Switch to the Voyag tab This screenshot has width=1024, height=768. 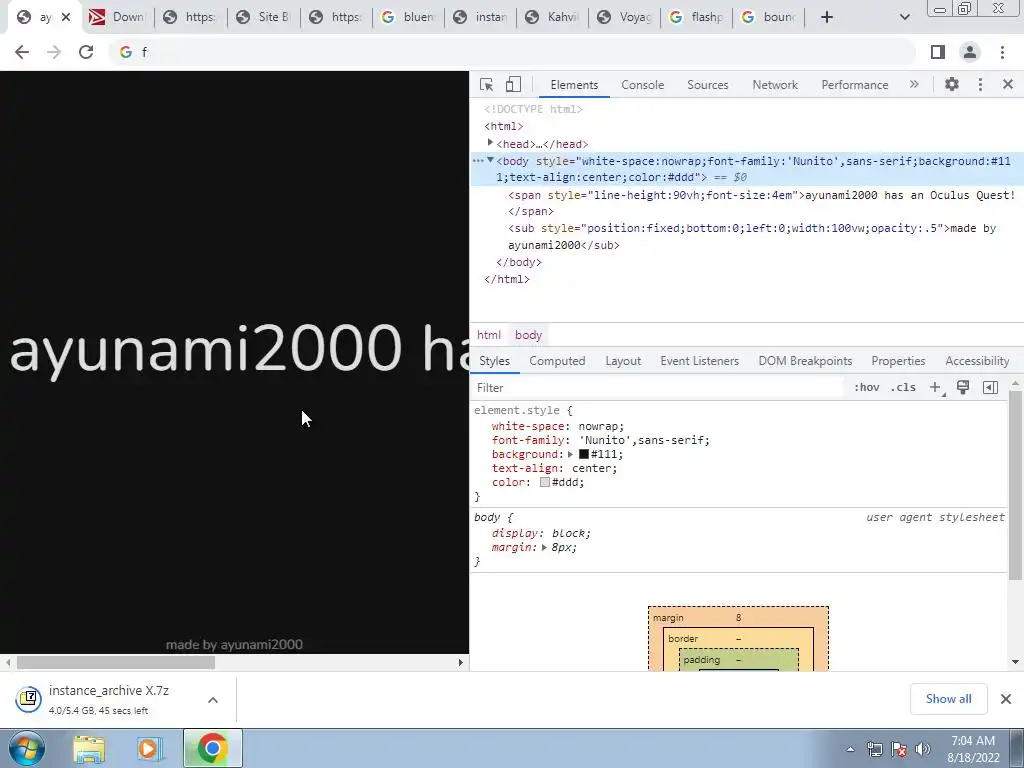point(625,17)
